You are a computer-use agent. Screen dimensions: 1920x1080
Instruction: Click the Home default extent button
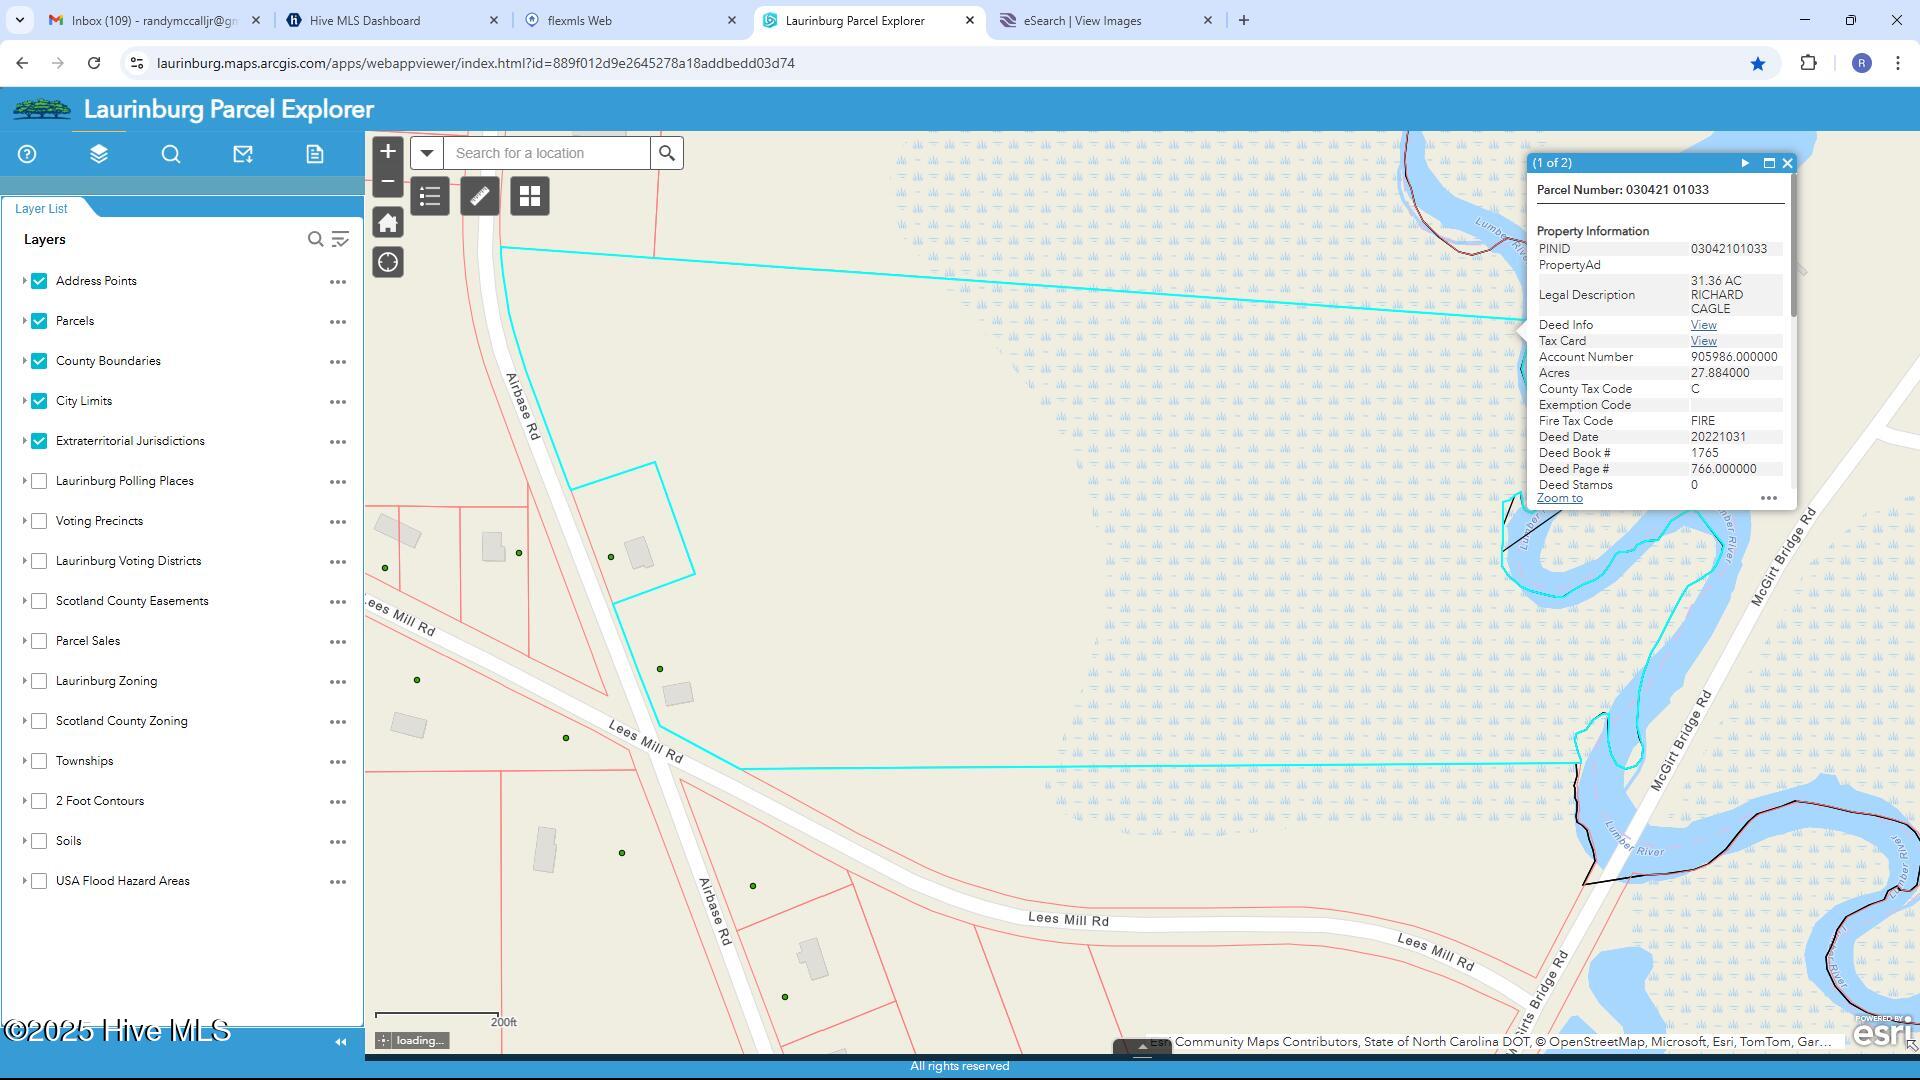tap(388, 222)
